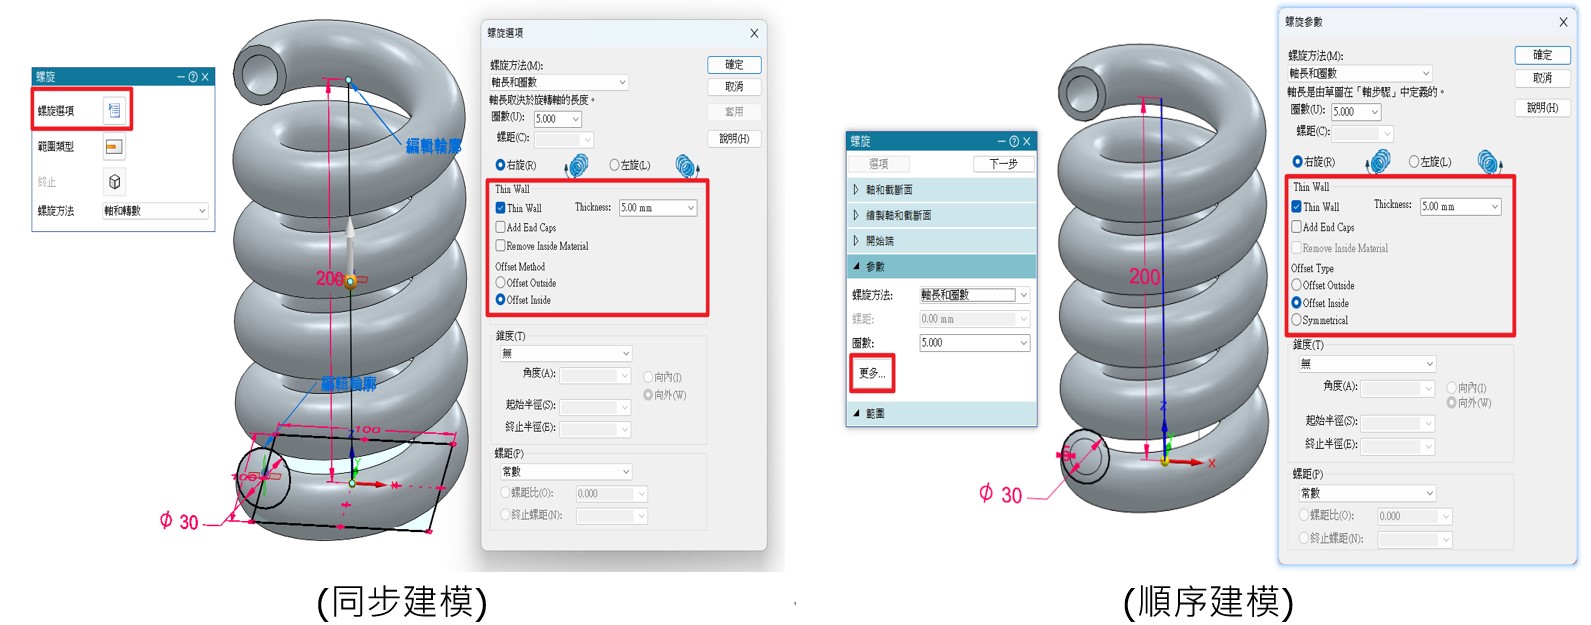Click the 終止 cube icon
Screen dimensions: 1591x625
(114, 182)
